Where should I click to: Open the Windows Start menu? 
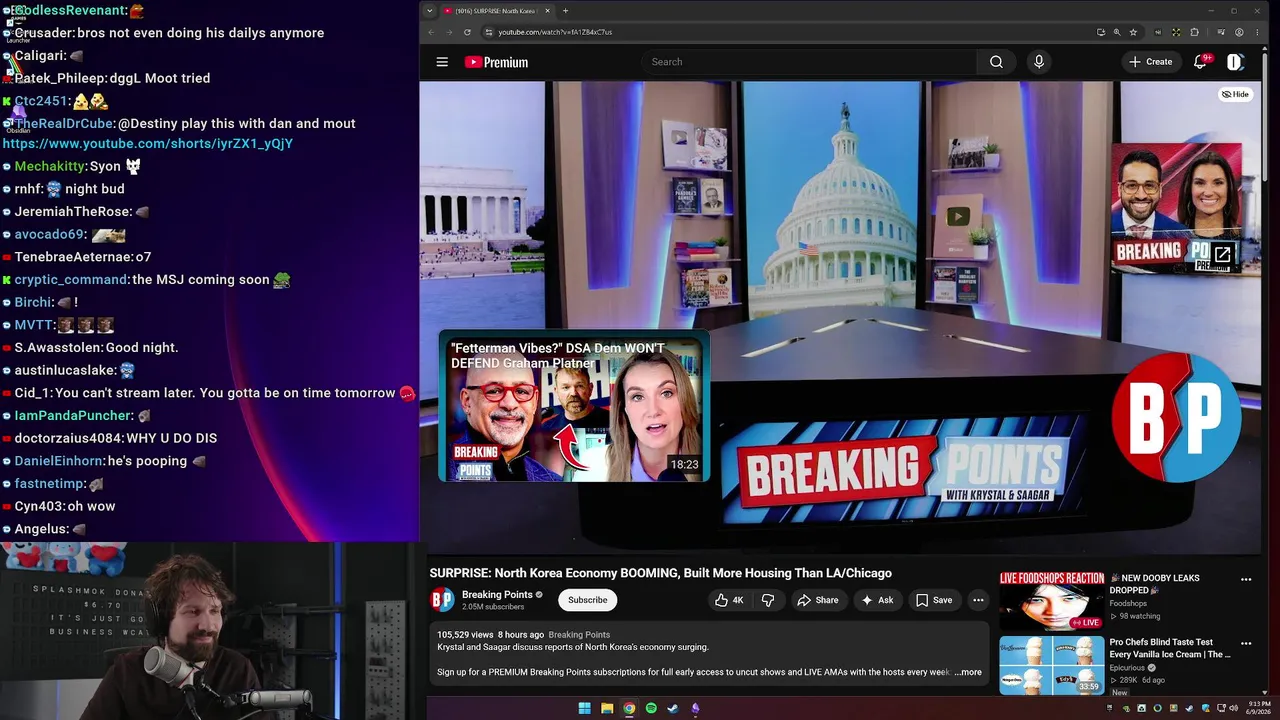pyautogui.click(x=584, y=708)
